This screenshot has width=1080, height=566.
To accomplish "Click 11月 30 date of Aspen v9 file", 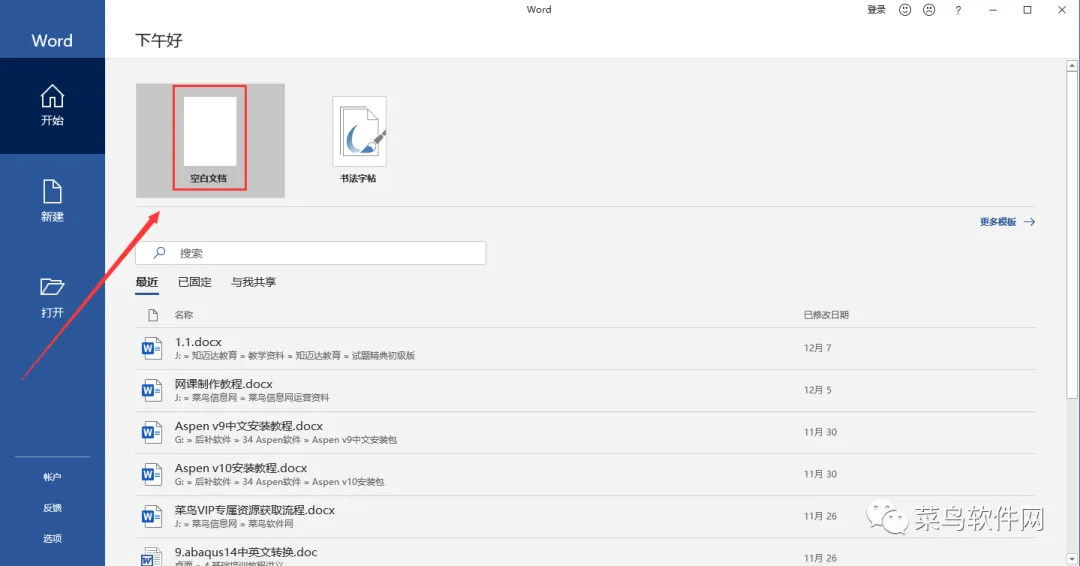I will [x=820, y=432].
